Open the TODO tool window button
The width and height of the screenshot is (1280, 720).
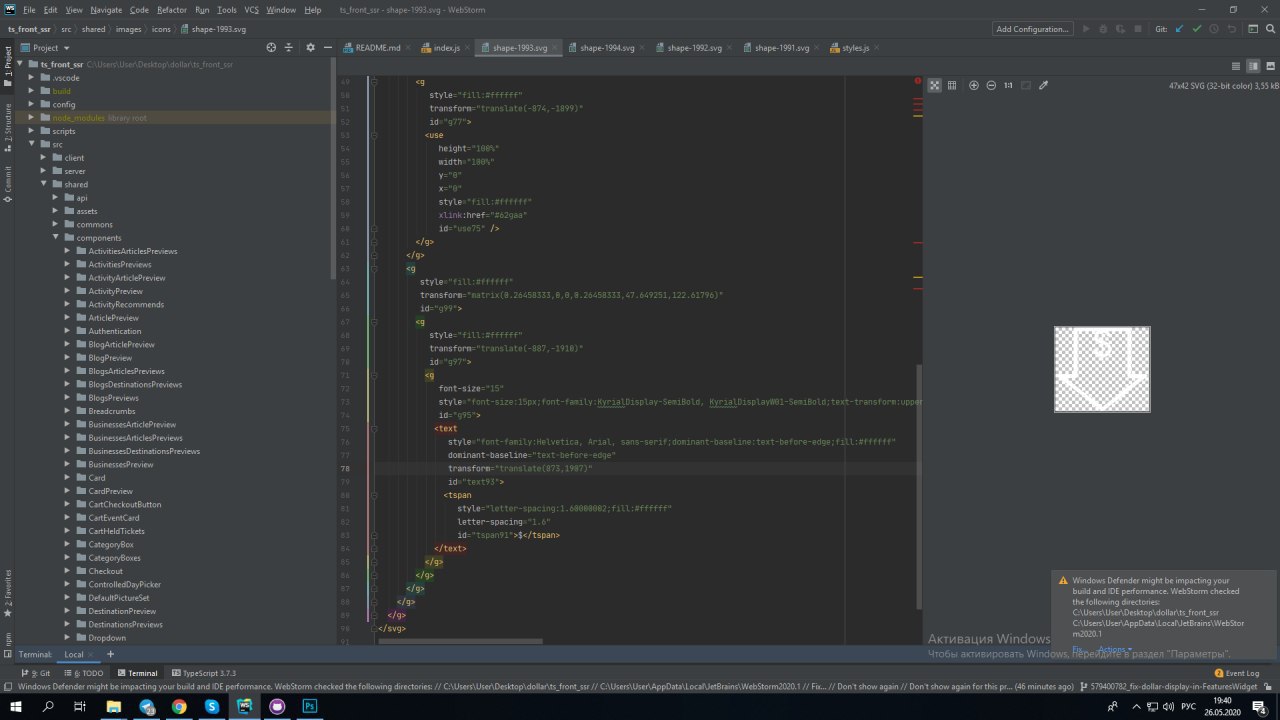pyautogui.click(x=84, y=673)
